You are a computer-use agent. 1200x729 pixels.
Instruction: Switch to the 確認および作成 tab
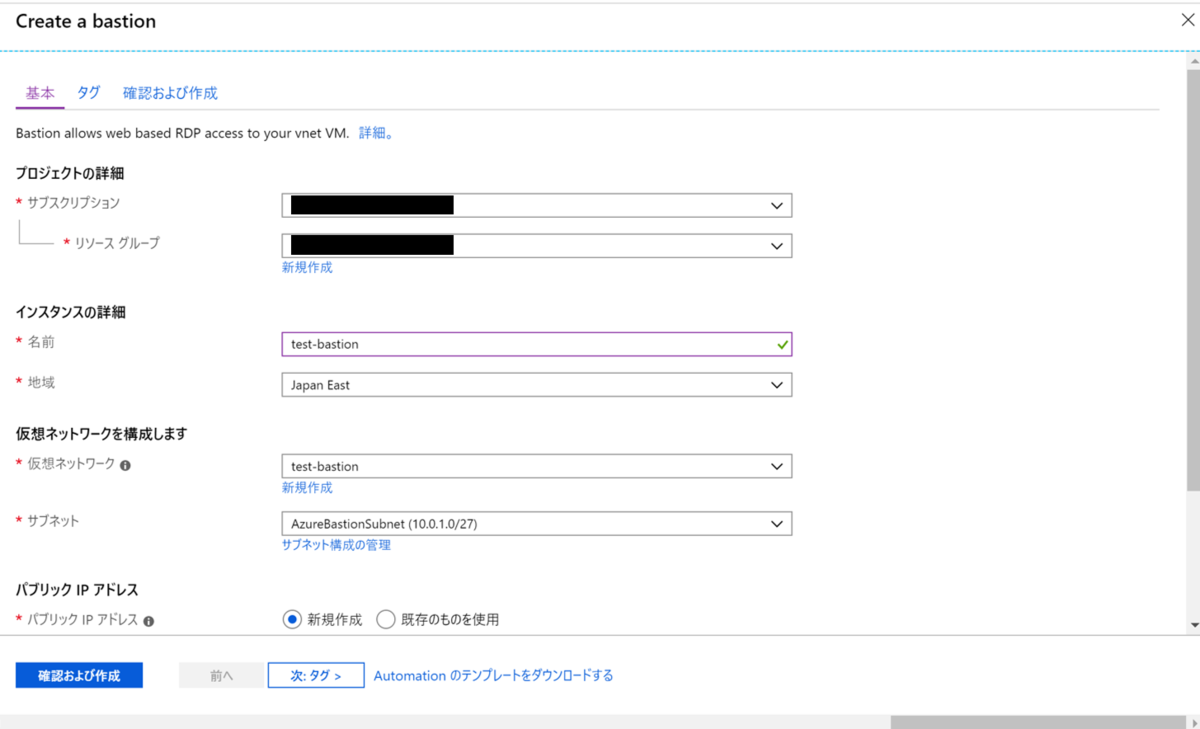pyautogui.click(x=170, y=93)
